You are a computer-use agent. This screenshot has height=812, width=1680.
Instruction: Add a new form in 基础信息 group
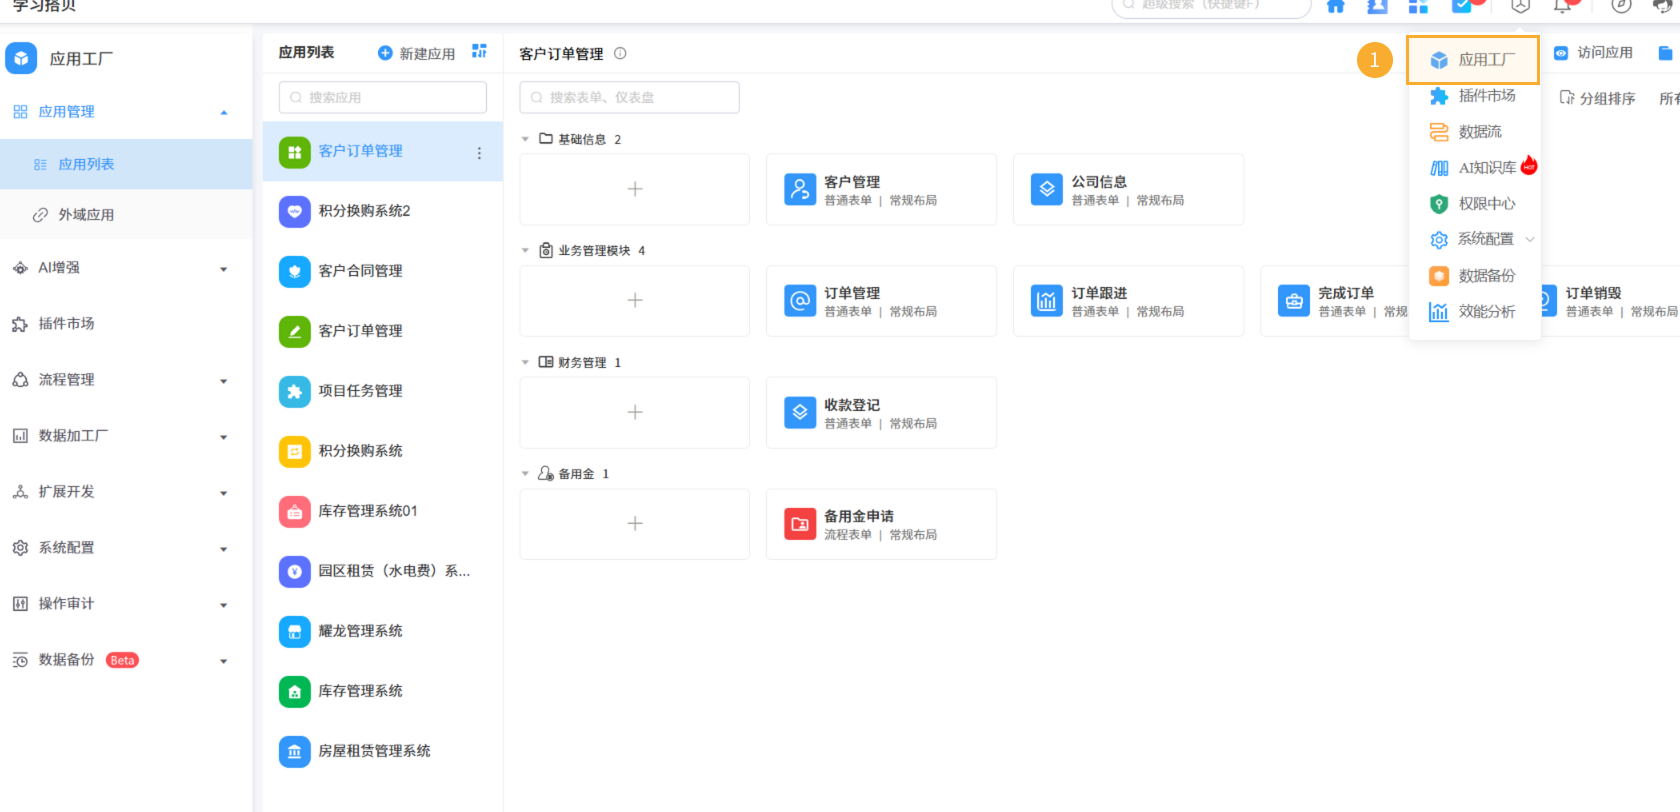(634, 189)
